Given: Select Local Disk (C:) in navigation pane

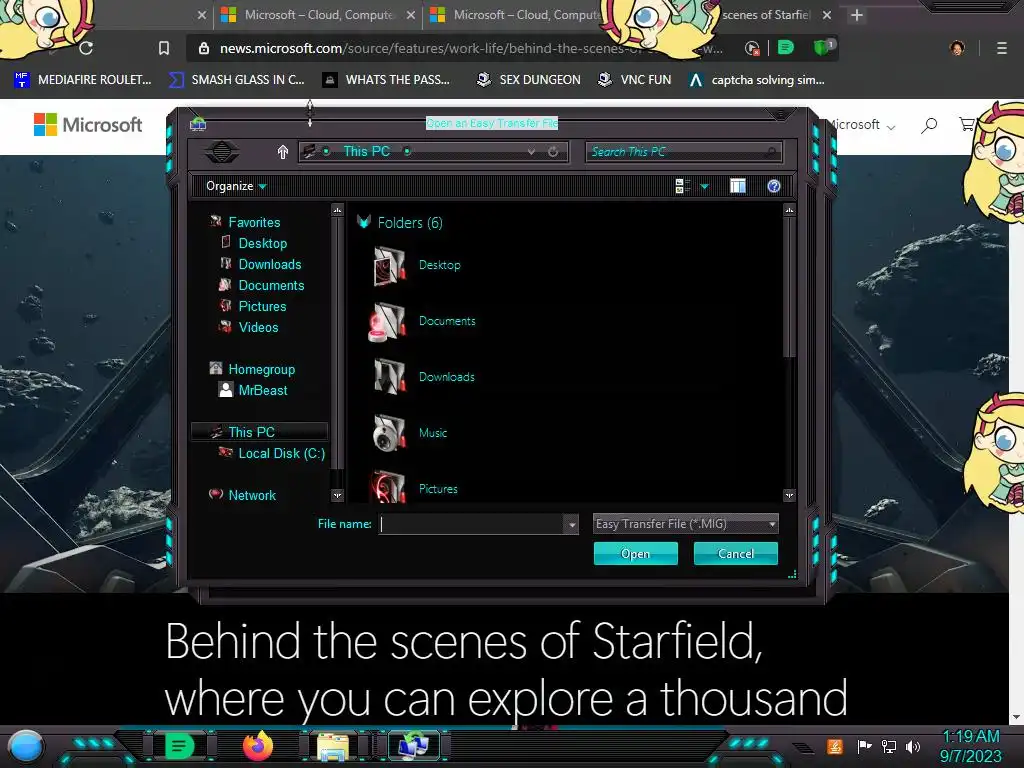Looking at the screenshot, I should (x=281, y=453).
